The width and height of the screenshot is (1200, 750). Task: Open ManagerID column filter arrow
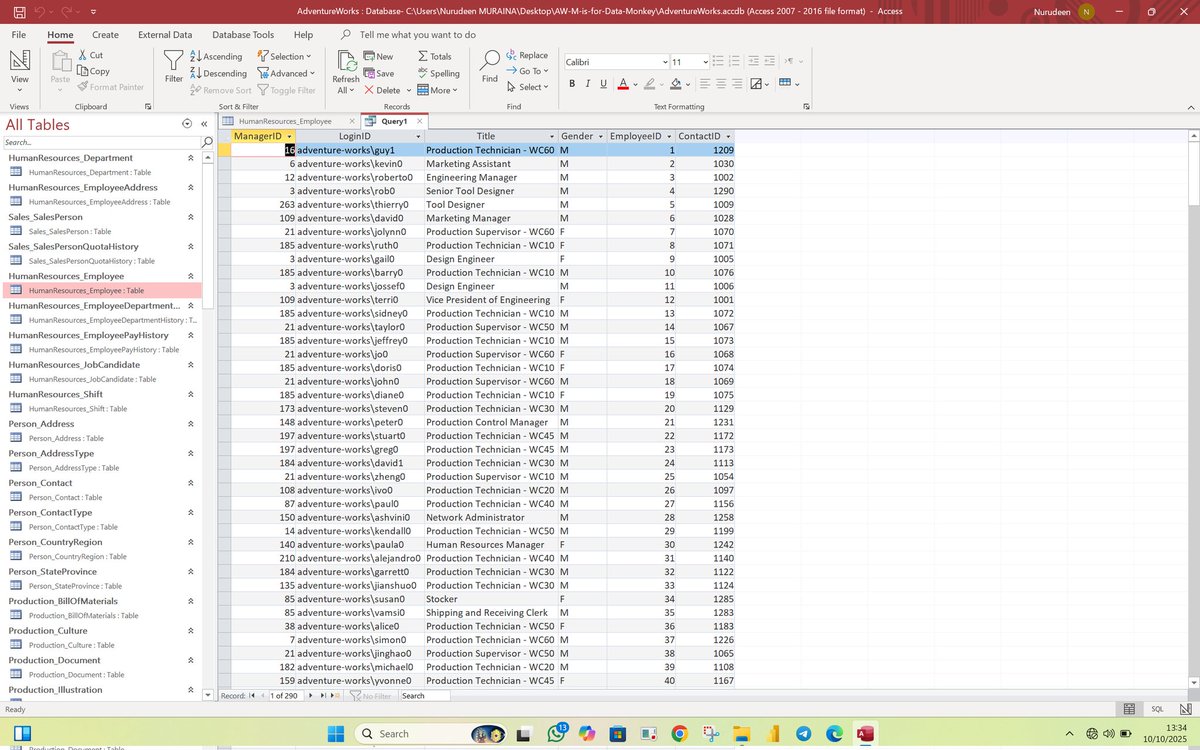click(x=289, y=136)
